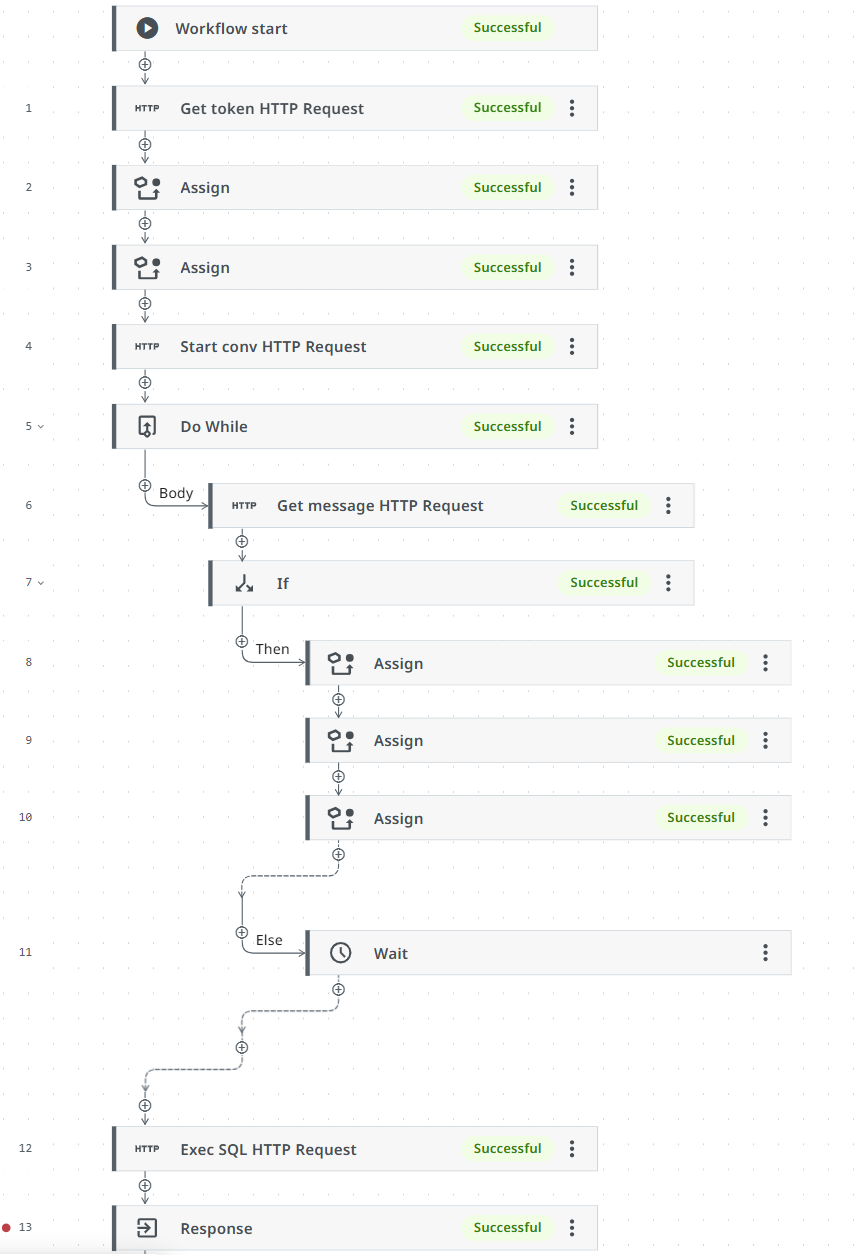
Task: Click the Workflow start play icon
Action: click(x=147, y=28)
